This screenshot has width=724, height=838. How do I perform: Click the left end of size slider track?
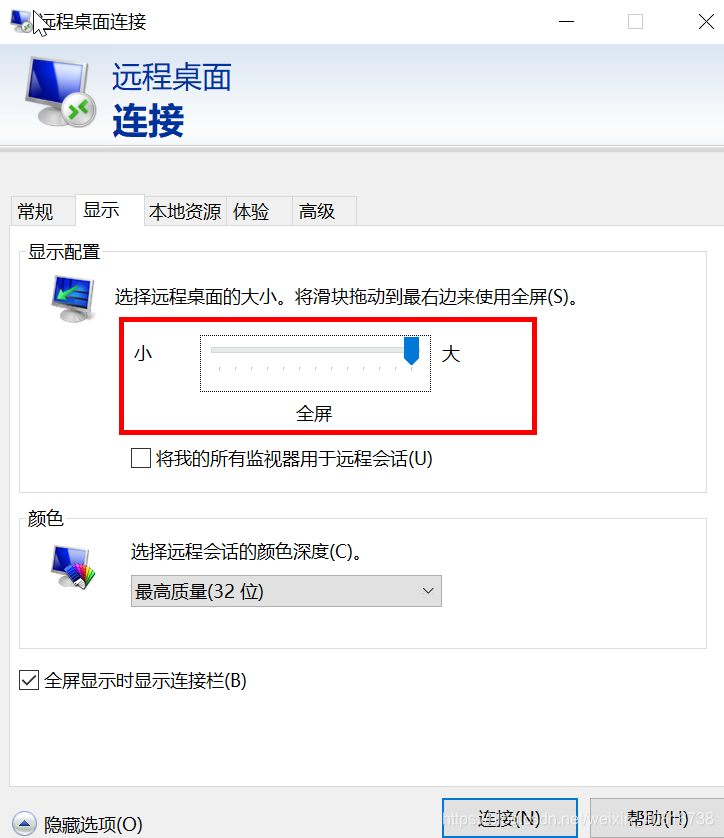click(214, 350)
